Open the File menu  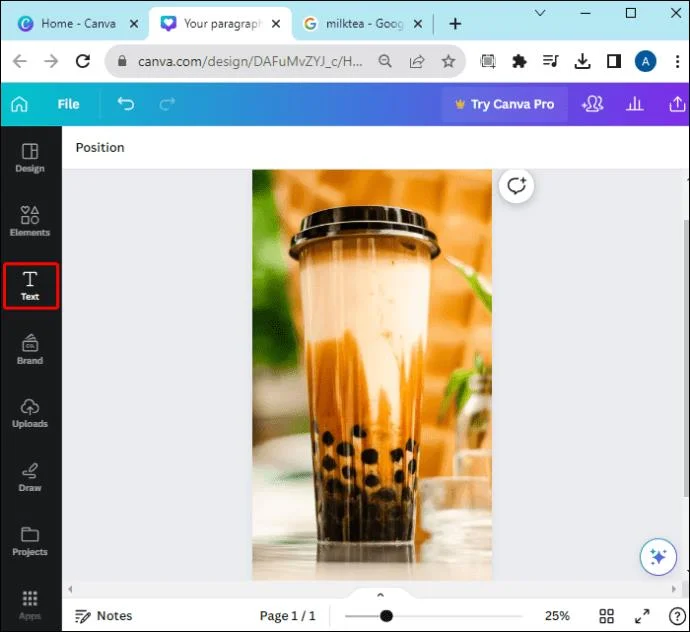pyautogui.click(x=68, y=104)
